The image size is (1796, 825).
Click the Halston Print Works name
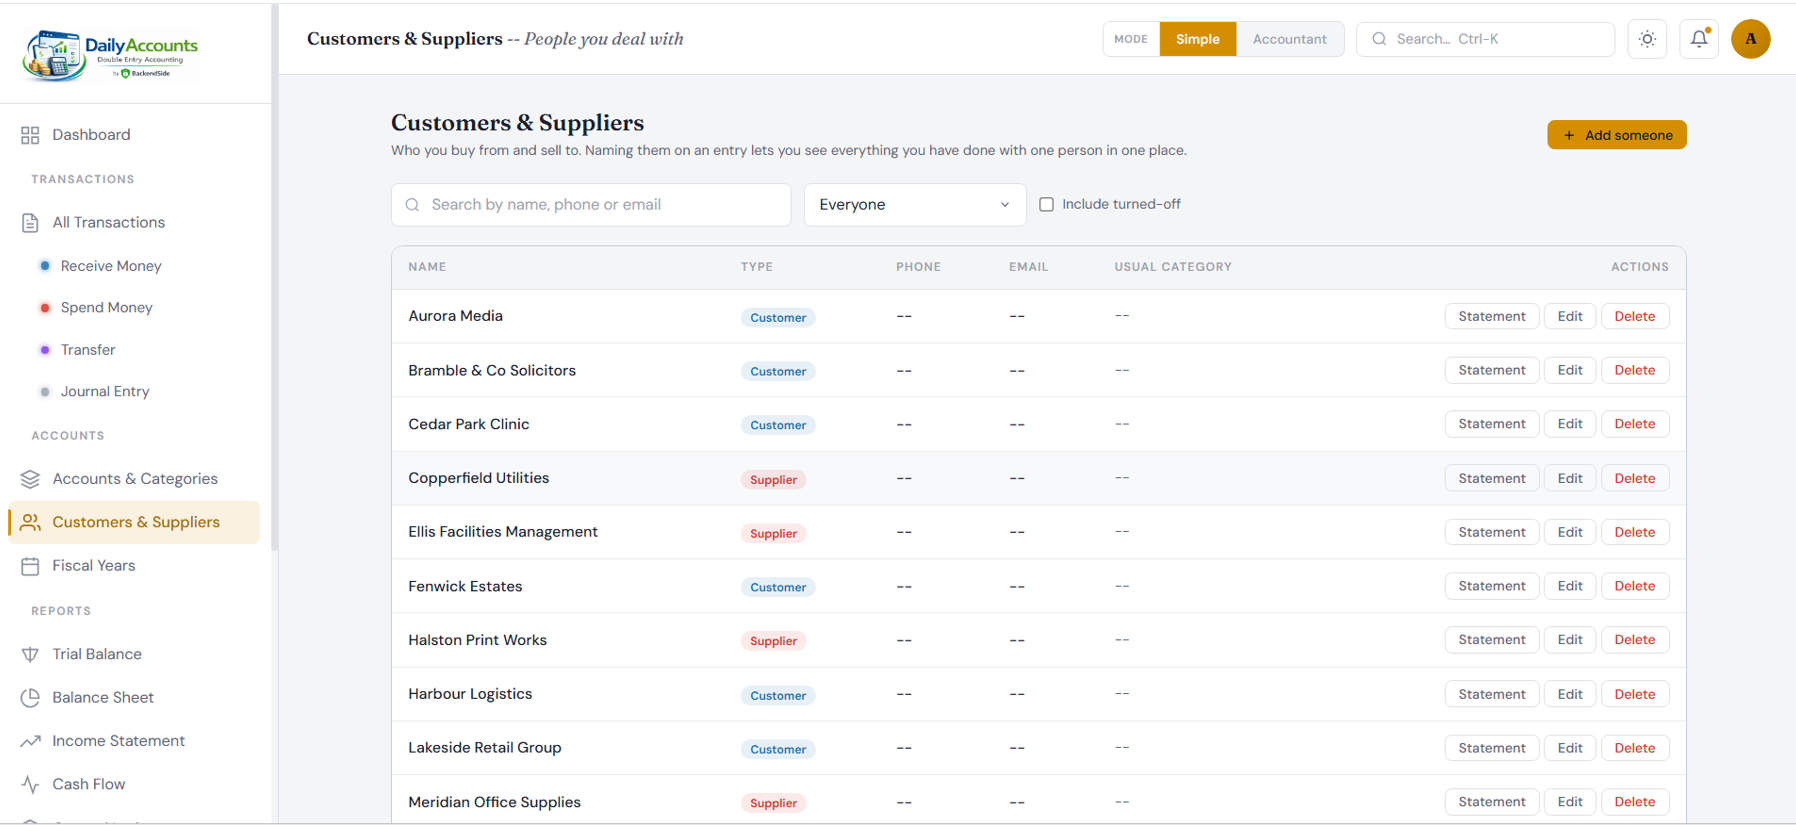(477, 640)
